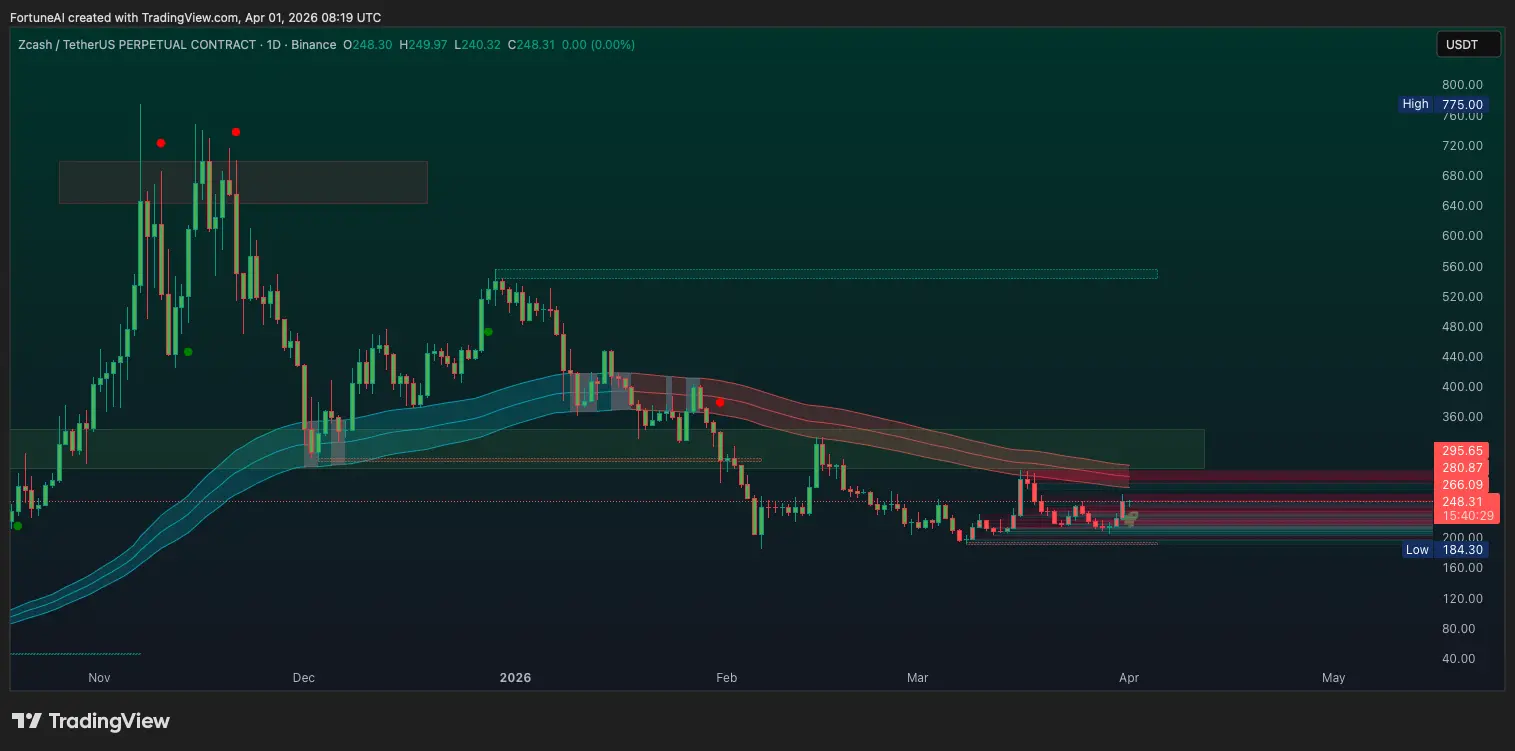Click the Apr 01, 2026 08:19 UTC timestamp
This screenshot has height=751, width=1515.
point(315,18)
